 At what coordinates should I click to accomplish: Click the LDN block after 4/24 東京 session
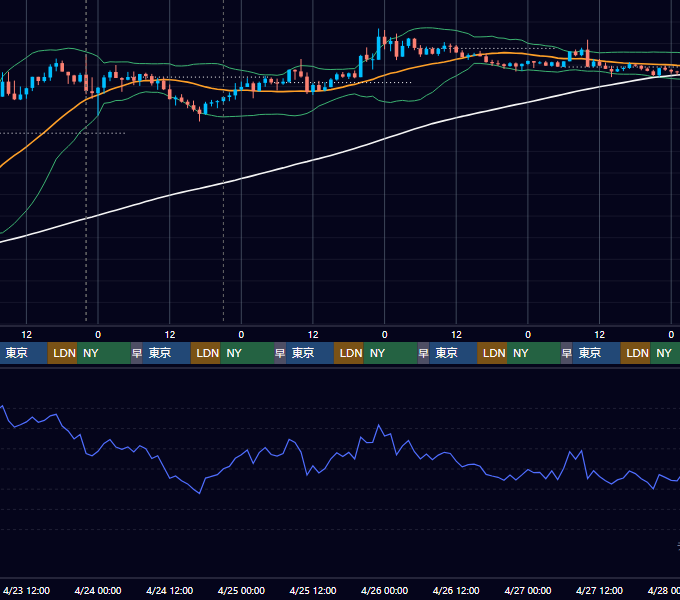pyautogui.click(x=206, y=353)
